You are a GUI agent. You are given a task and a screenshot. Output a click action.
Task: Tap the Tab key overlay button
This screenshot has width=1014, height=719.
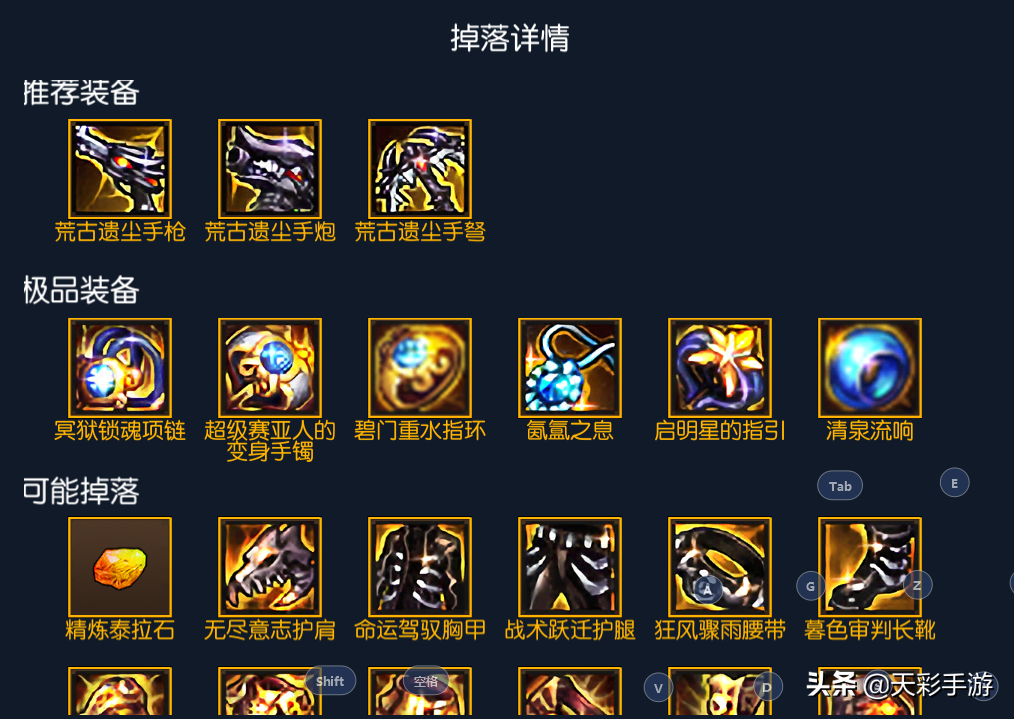tap(840, 486)
